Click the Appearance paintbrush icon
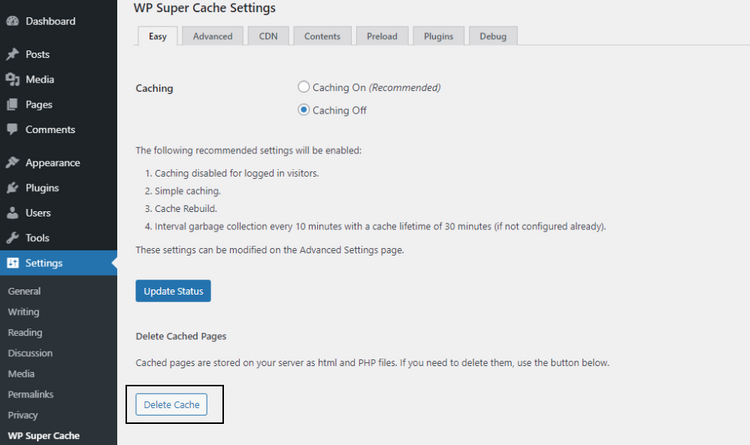This screenshot has height=445, width=750. pos(12,163)
